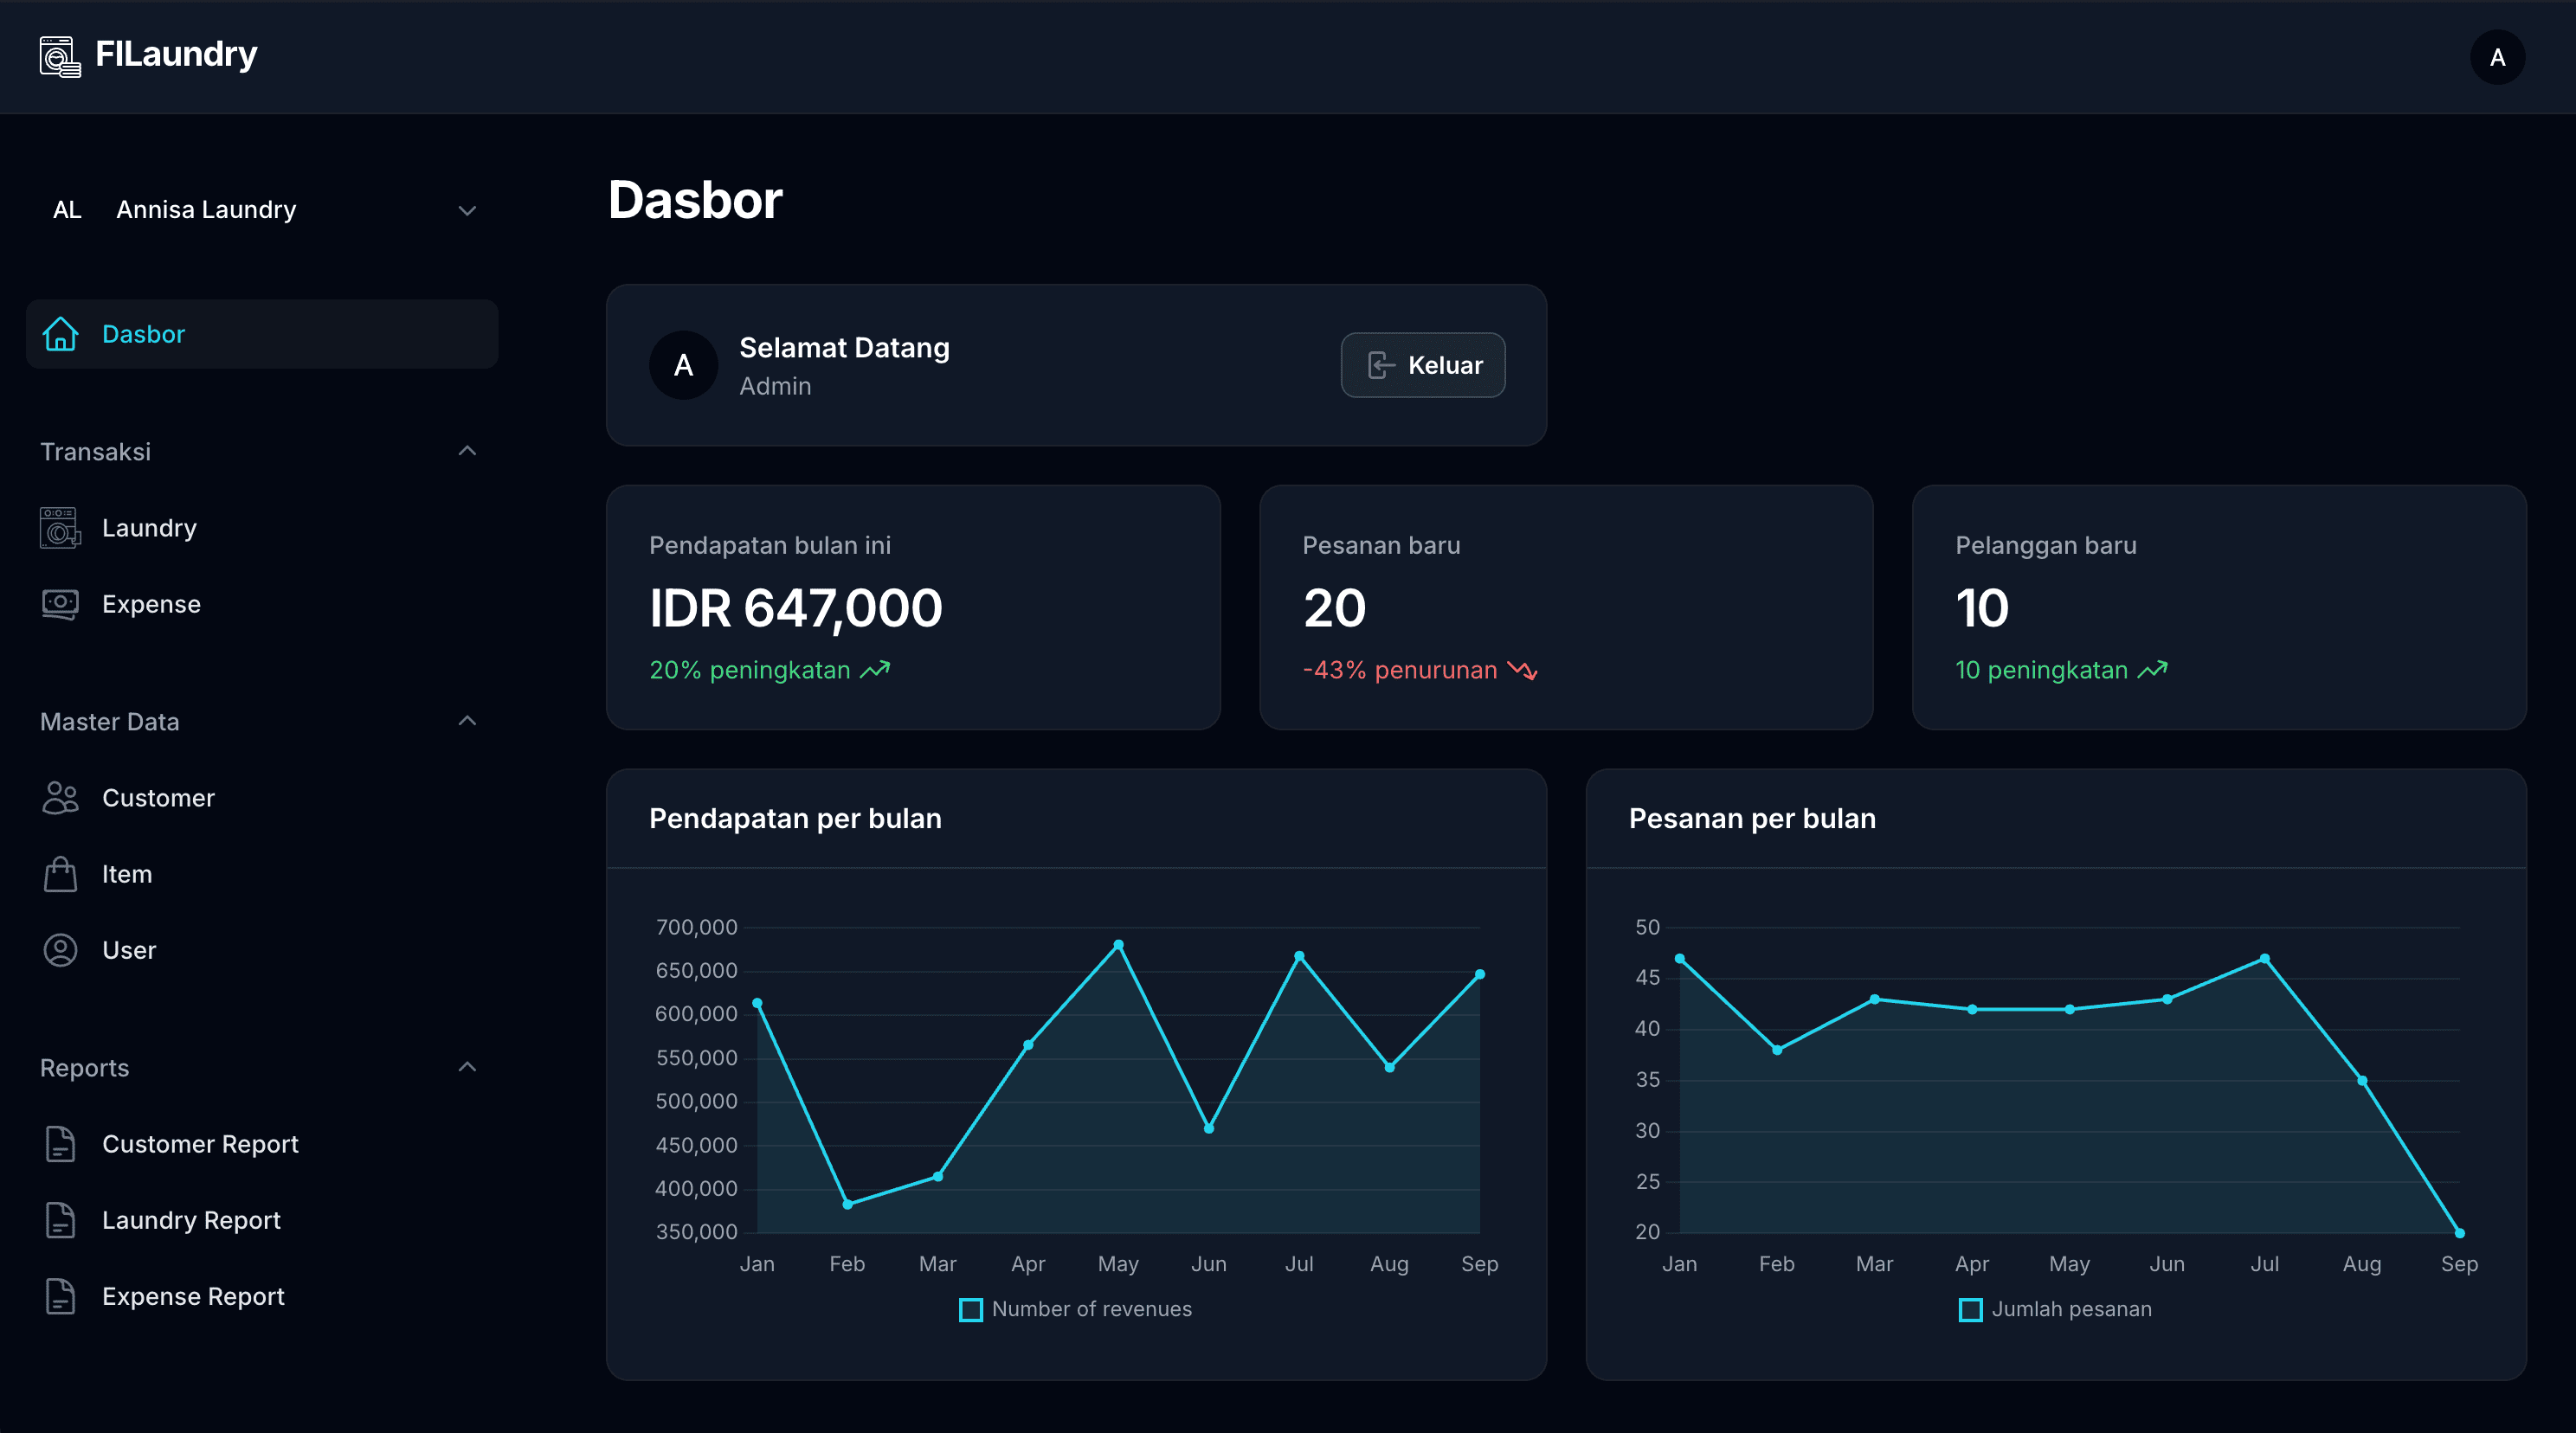Click the upward trend icon for Pendapatan
Image resolution: width=2576 pixels, height=1433 pixels.
tap(875, 670)
